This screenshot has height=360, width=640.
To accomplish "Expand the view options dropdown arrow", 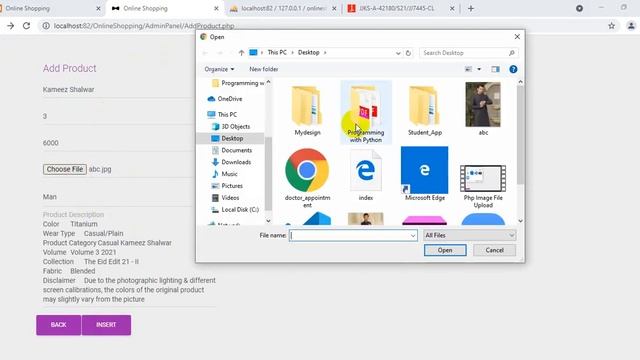I will click(x=479, y=69).
